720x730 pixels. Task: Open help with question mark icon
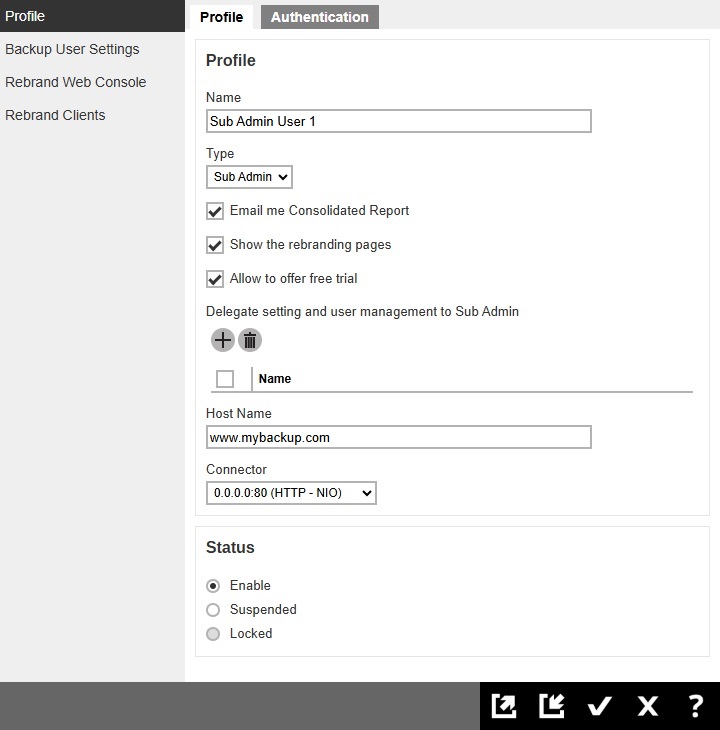tap(696, 706)
